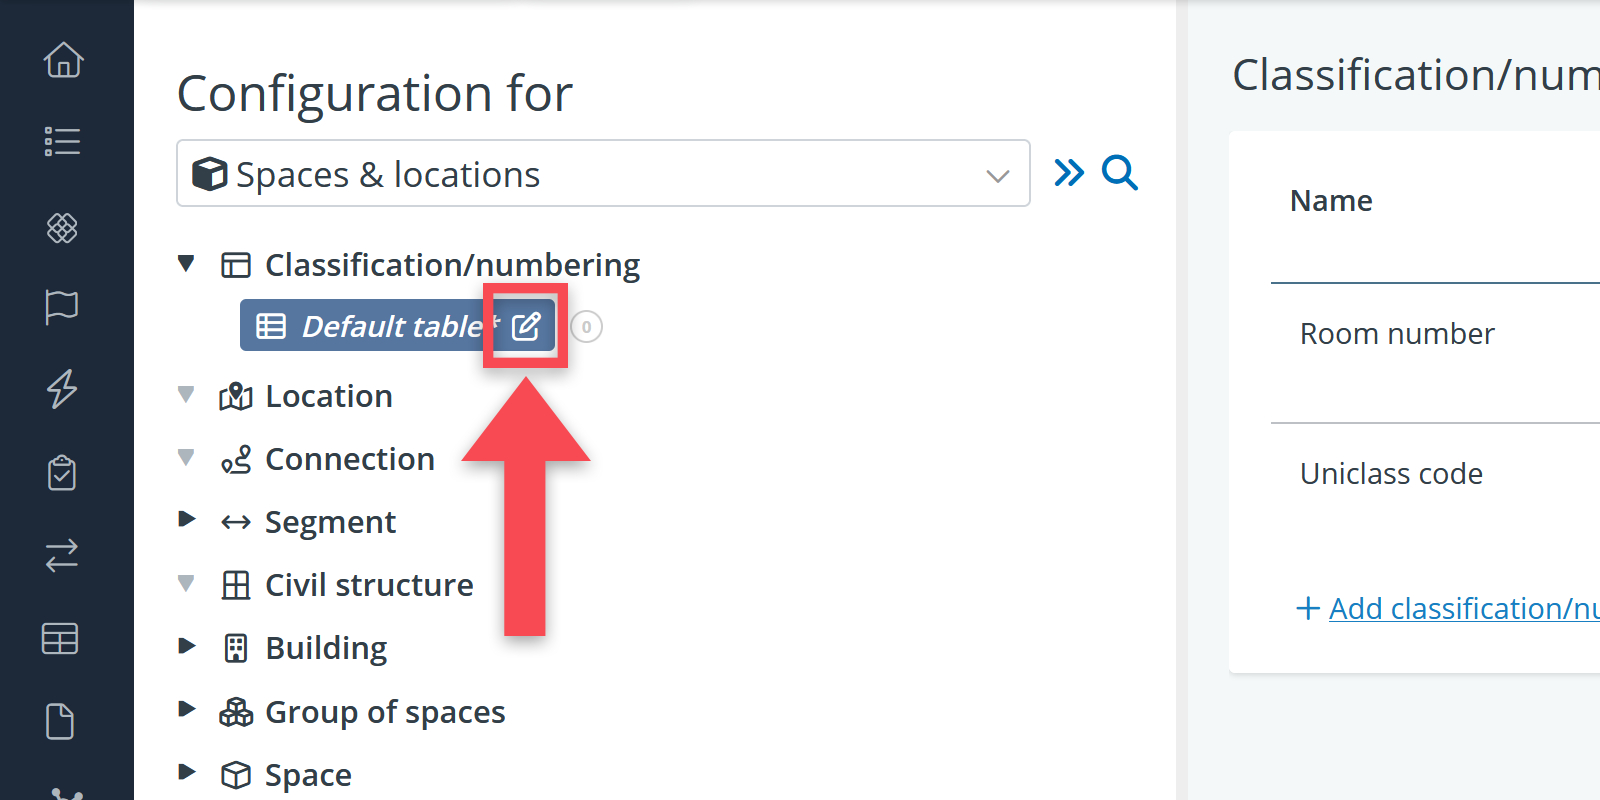Expand the Group of spaces node
This screenshot has width=1600, height=800.
186,710
